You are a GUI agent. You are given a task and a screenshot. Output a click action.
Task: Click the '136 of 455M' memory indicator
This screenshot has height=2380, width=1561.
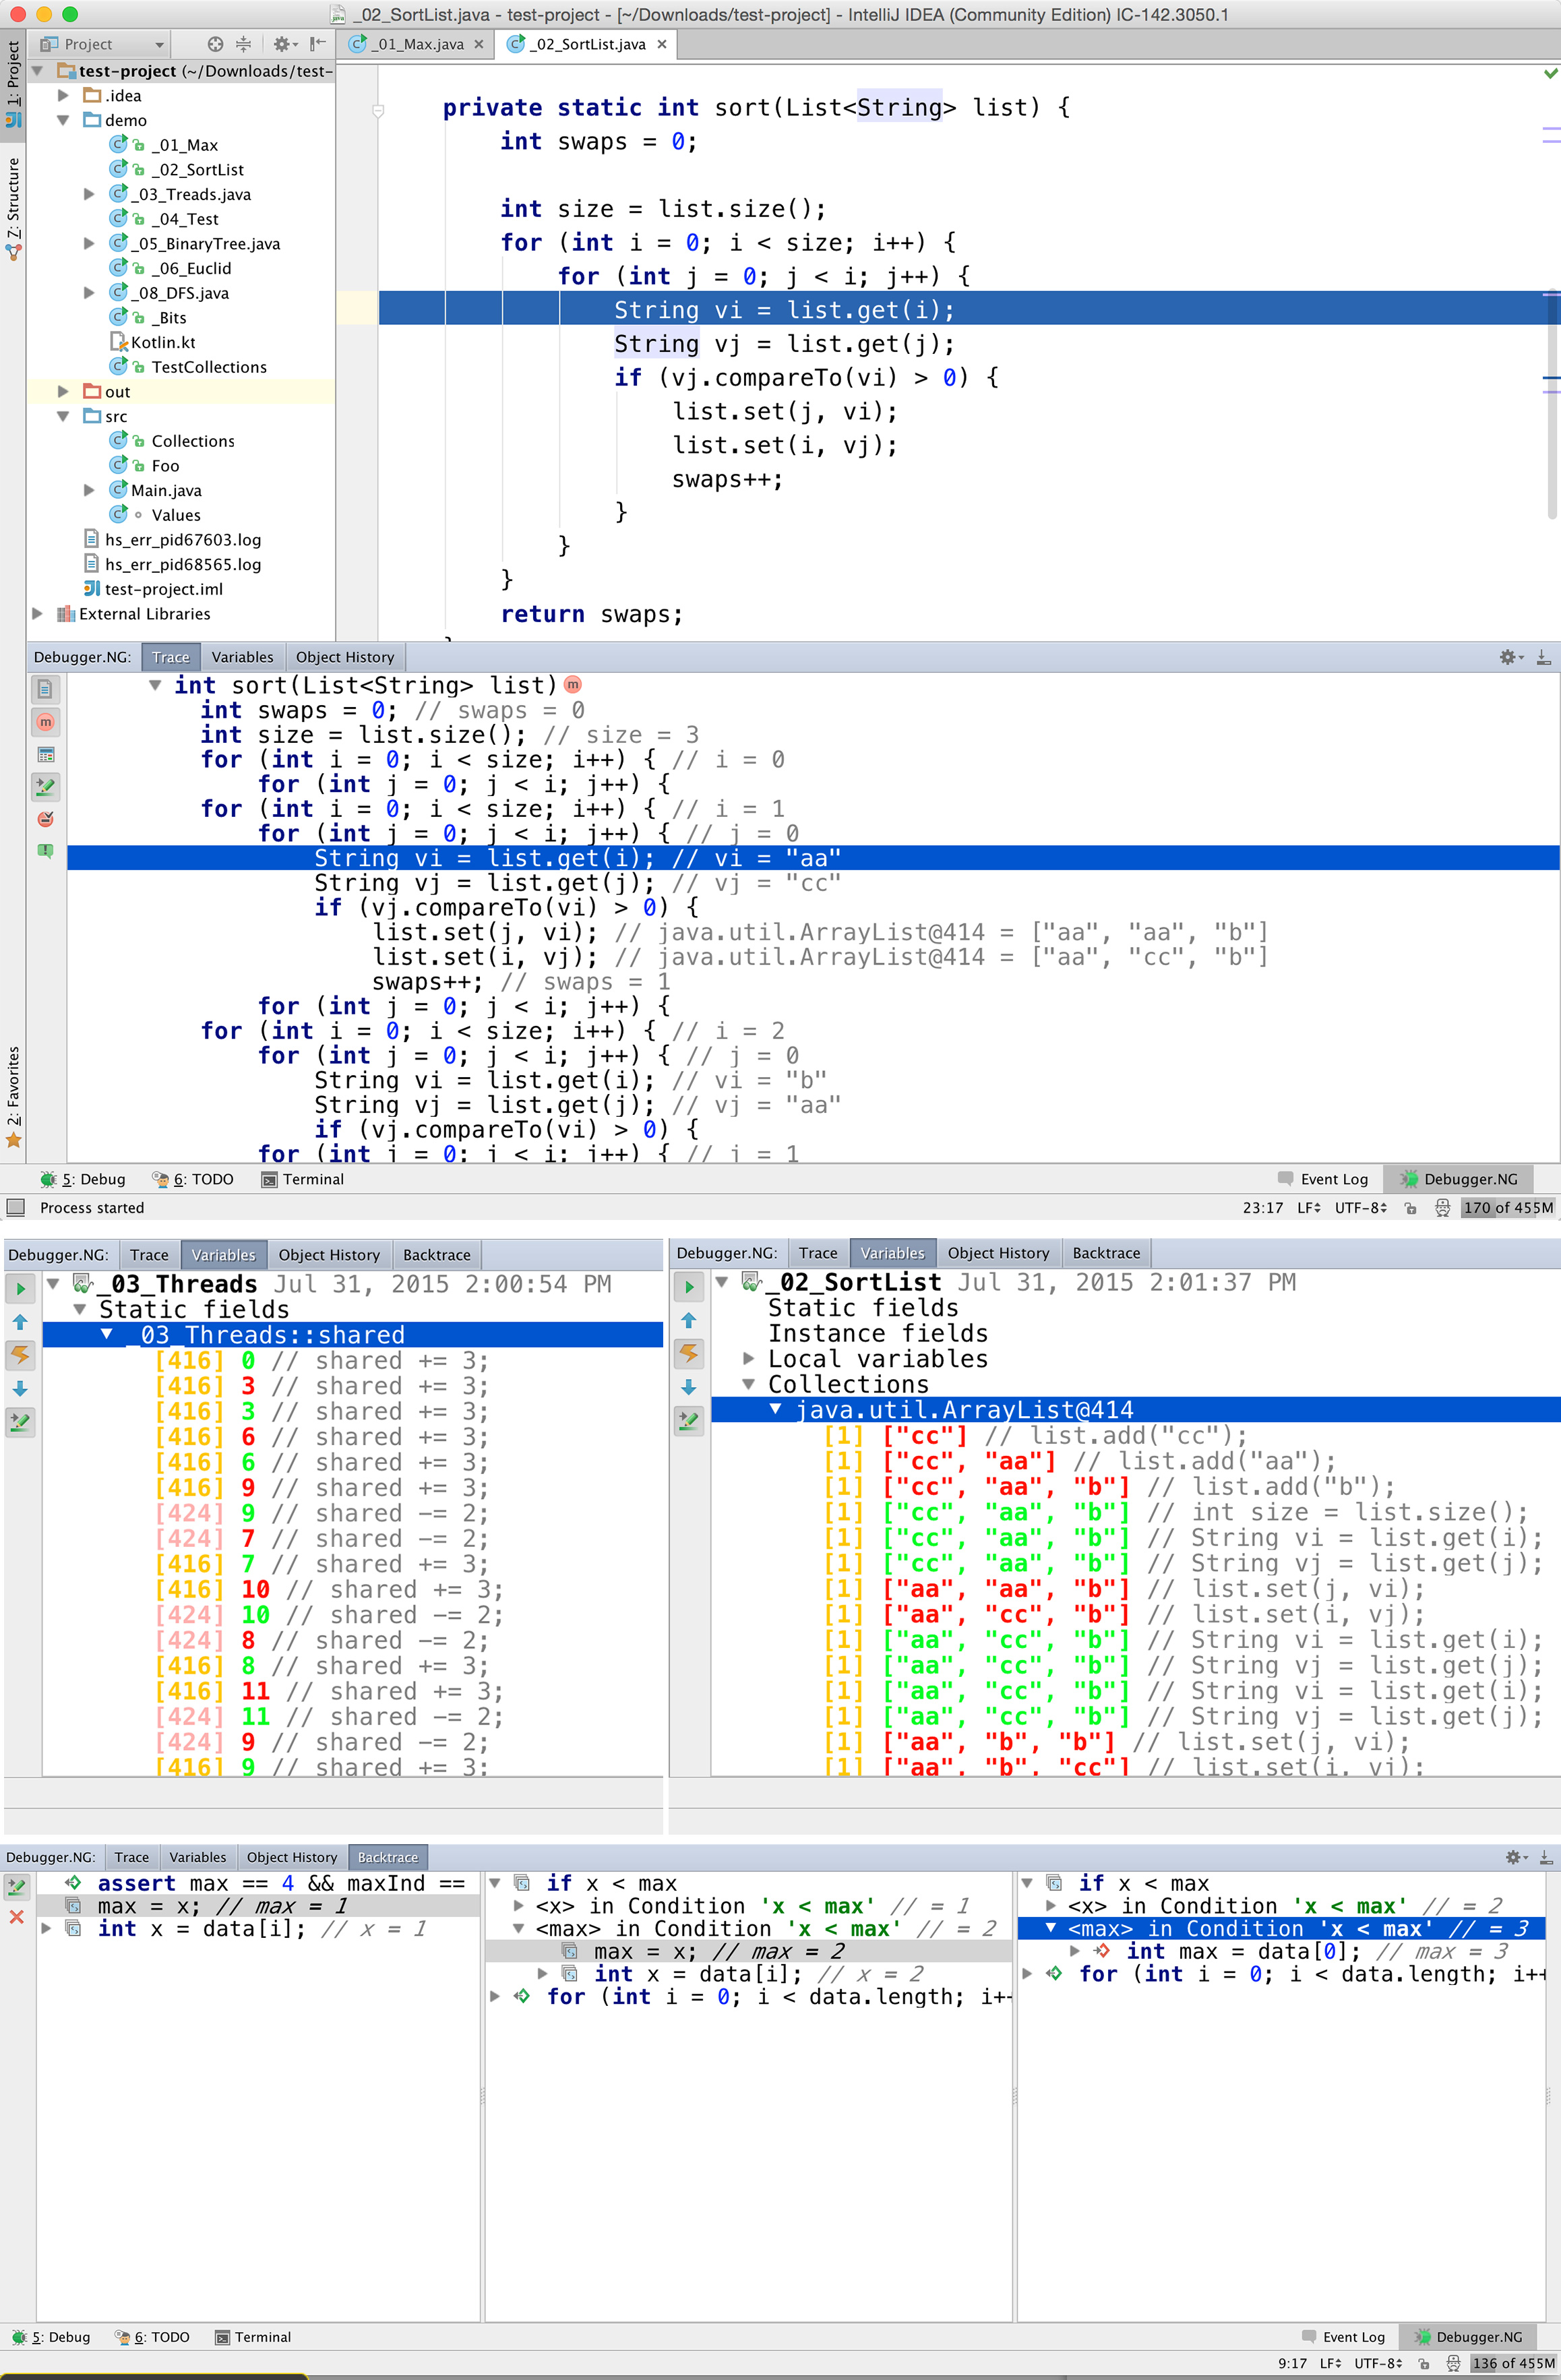1513,2363
